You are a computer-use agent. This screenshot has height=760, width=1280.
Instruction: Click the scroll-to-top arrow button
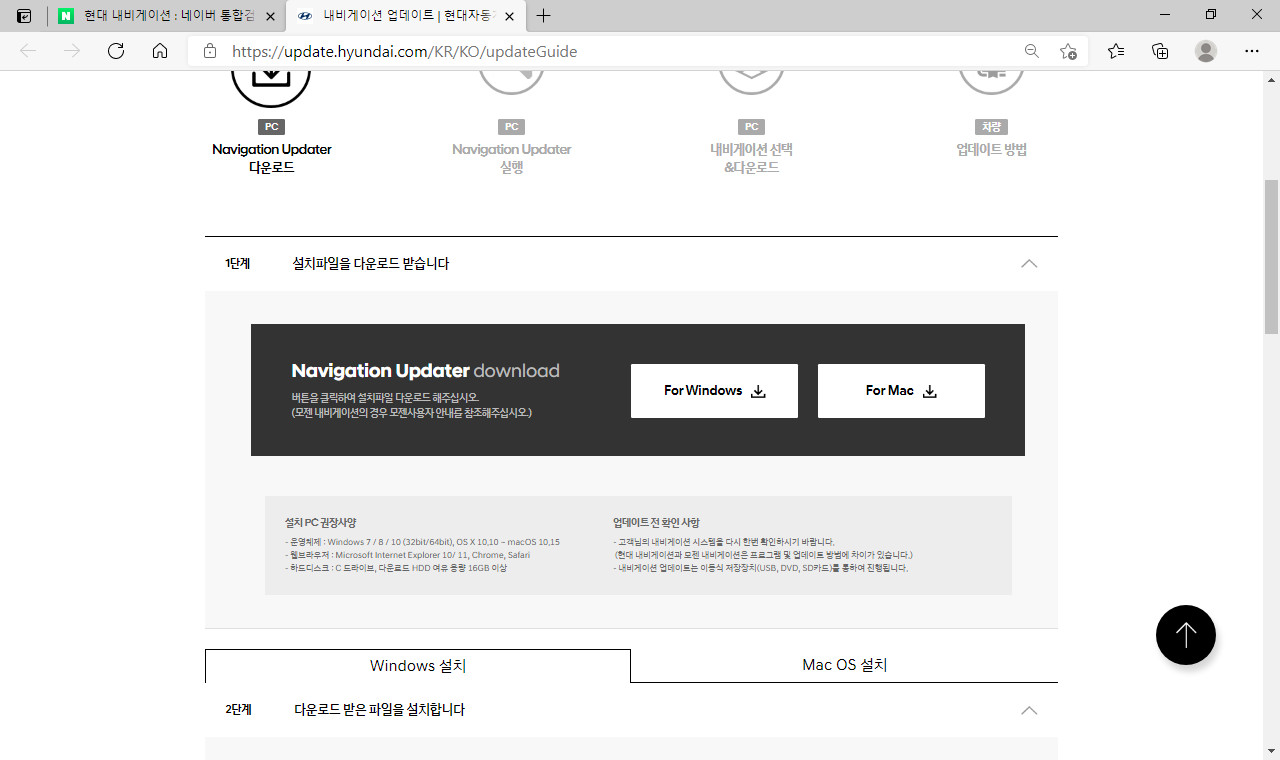pos(1186,635)
